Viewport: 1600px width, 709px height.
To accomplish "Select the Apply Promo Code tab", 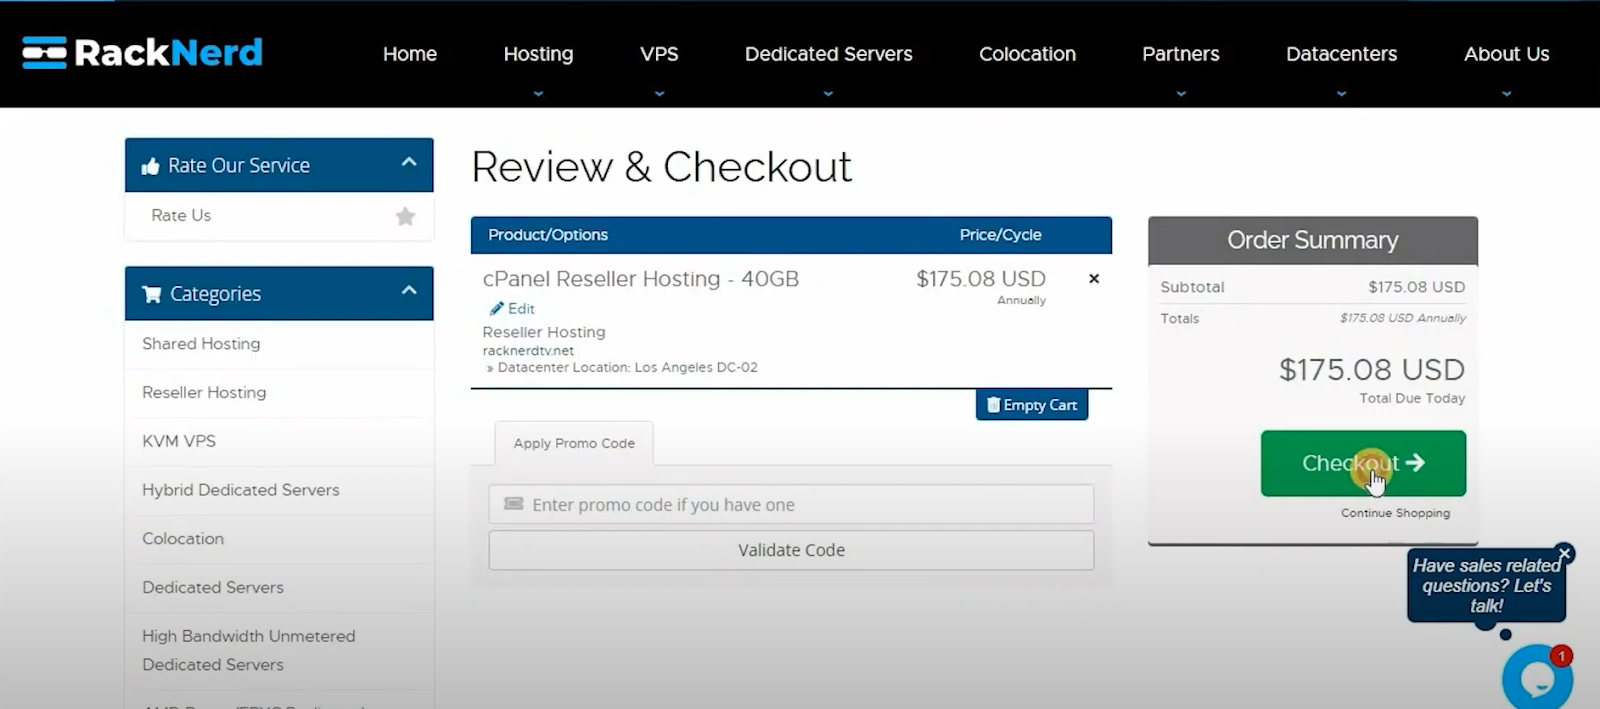I will [574, 443].
